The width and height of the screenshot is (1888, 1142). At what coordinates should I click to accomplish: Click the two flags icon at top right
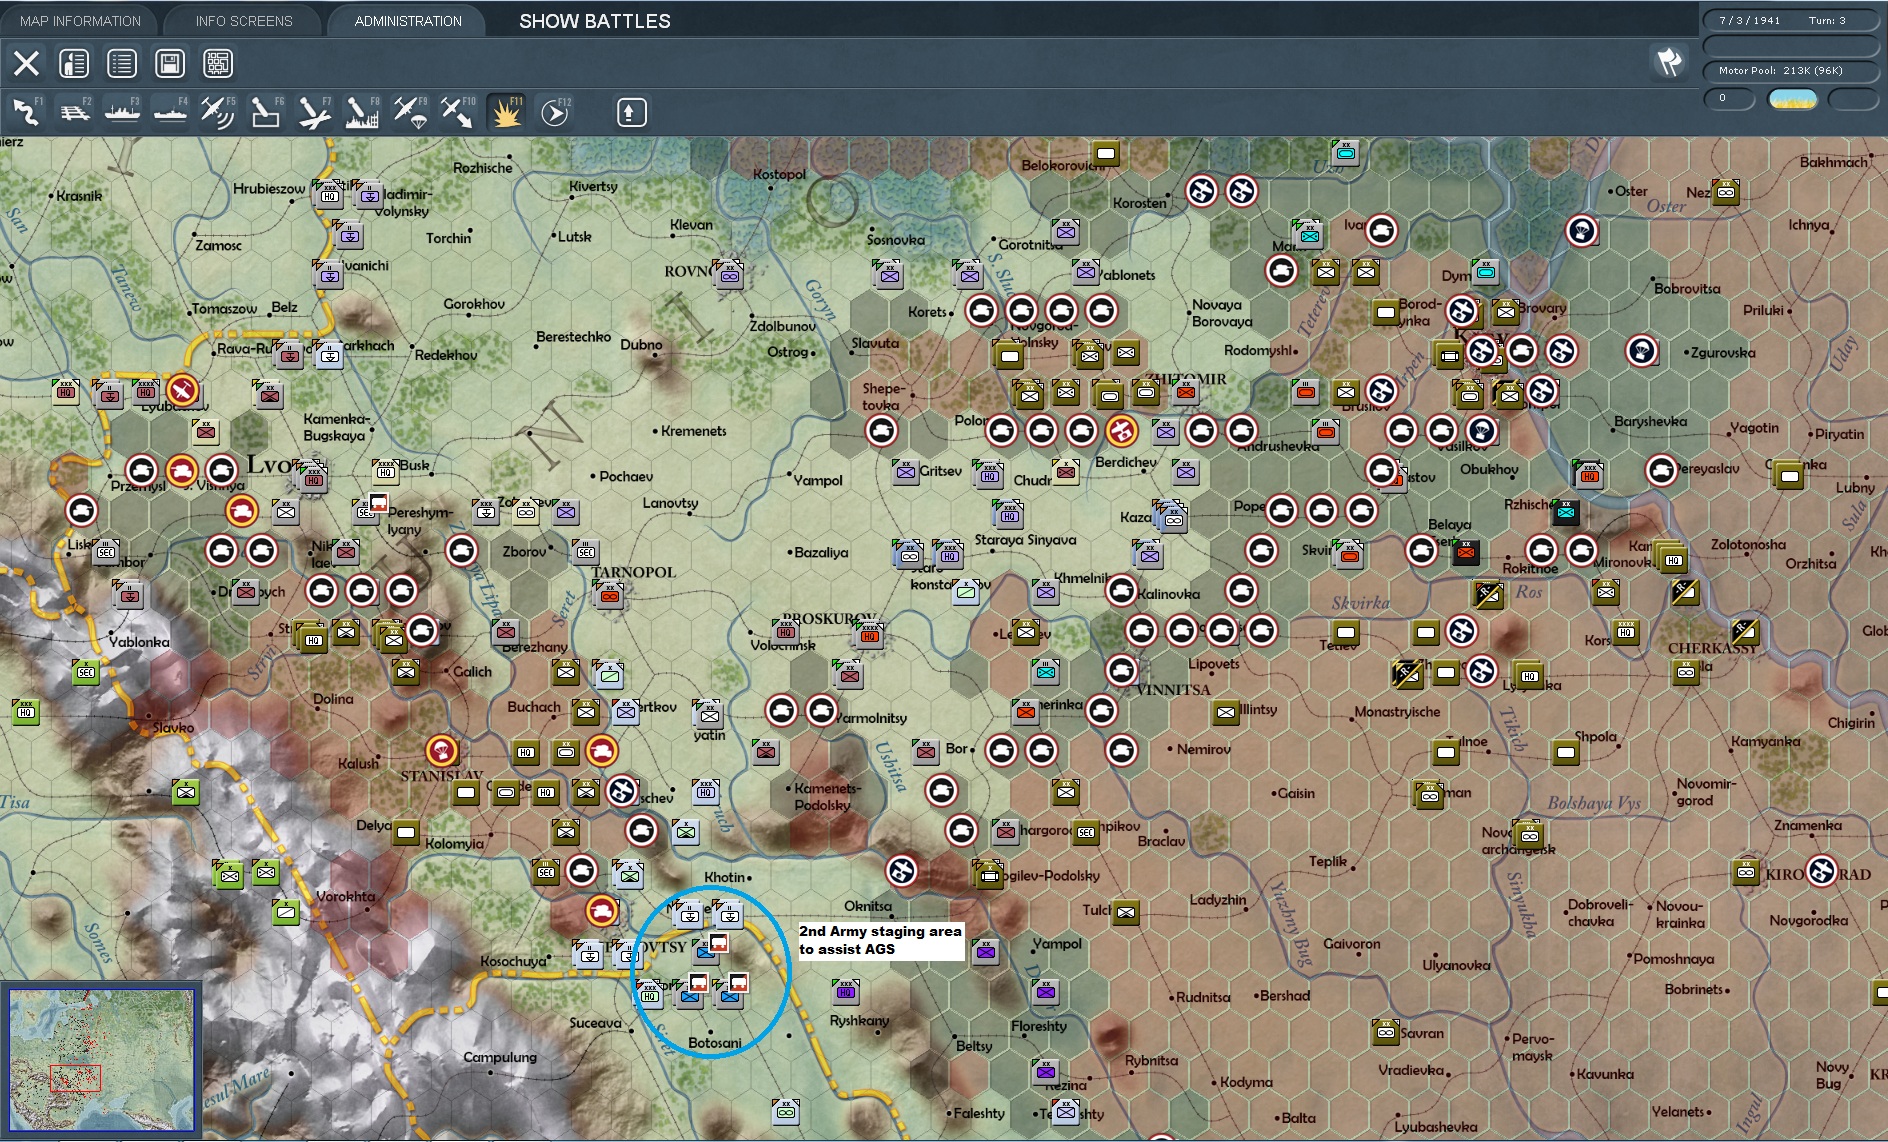(1668, 62)
